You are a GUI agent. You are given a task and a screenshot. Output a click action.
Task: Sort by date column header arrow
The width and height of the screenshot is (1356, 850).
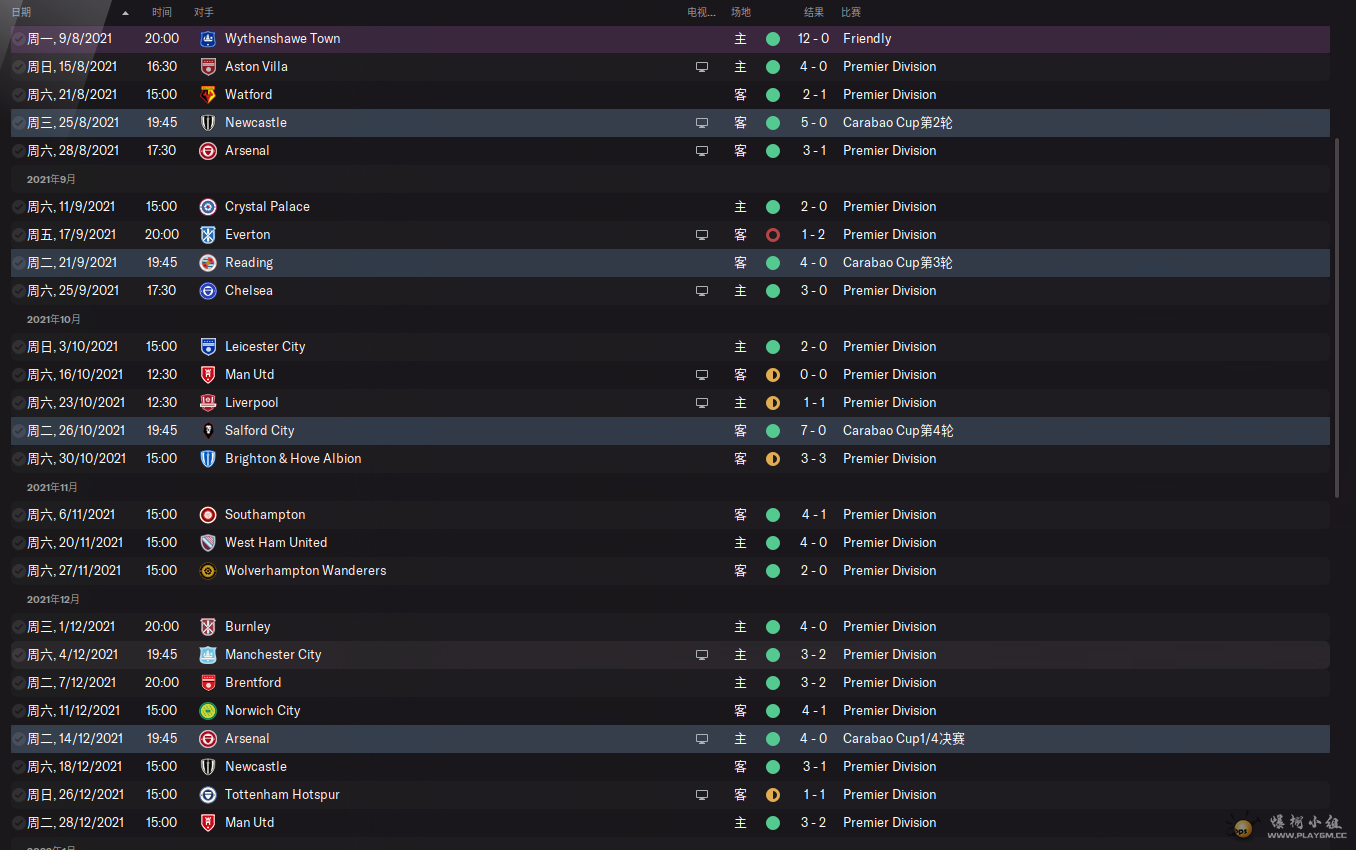[125, 13]
